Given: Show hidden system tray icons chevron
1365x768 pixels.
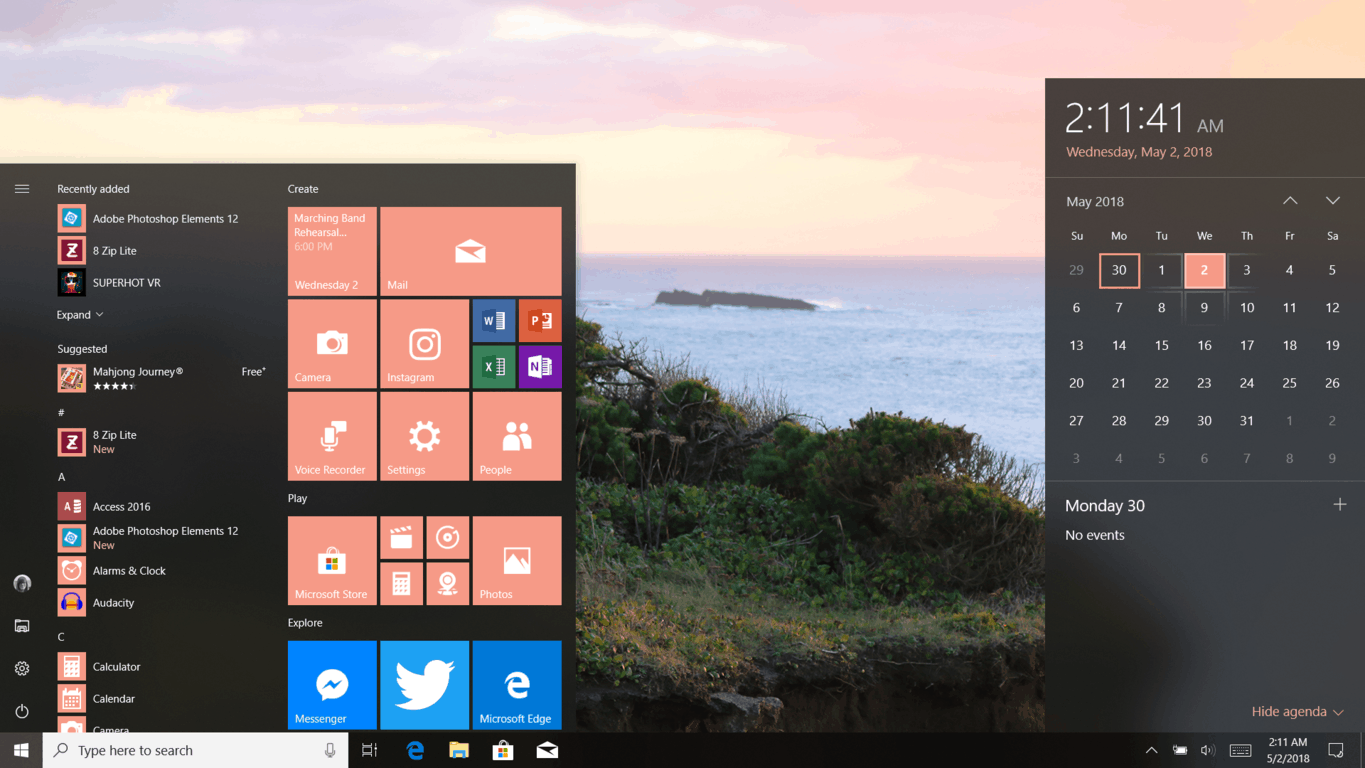Looking at the screenshot, I should click(1151, 750).
